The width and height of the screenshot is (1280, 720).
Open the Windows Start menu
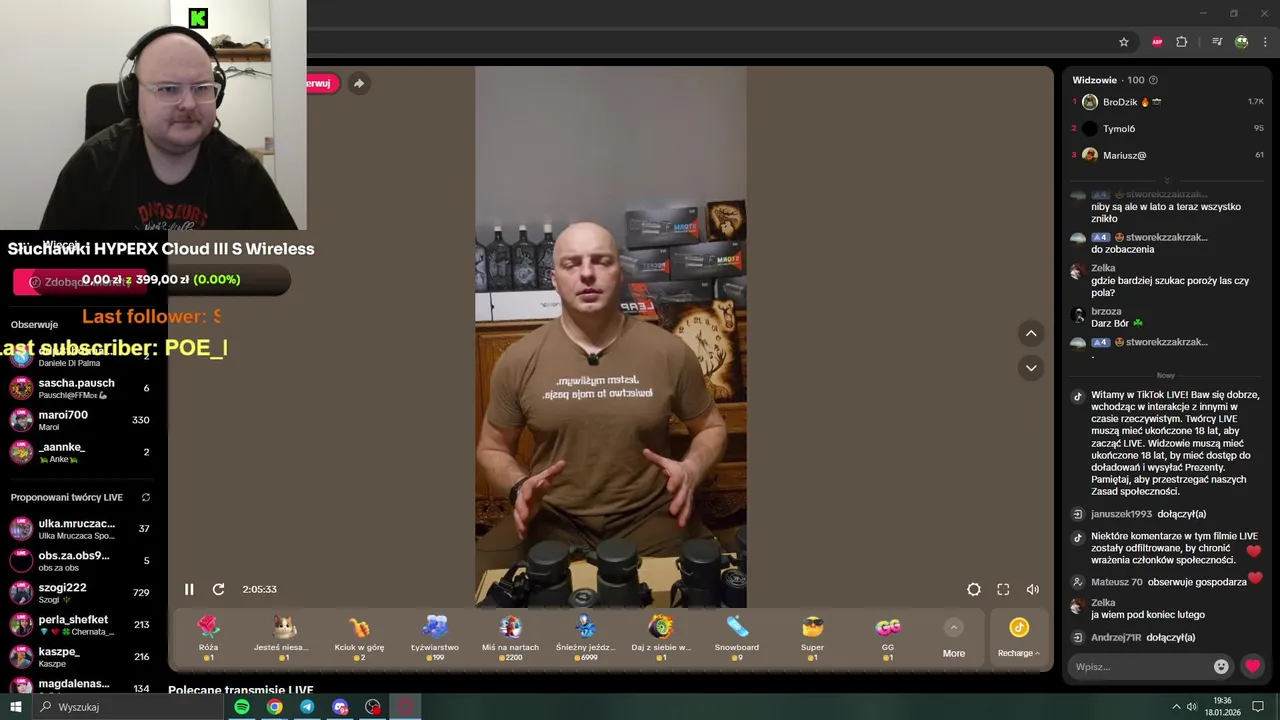pos(15,707)
